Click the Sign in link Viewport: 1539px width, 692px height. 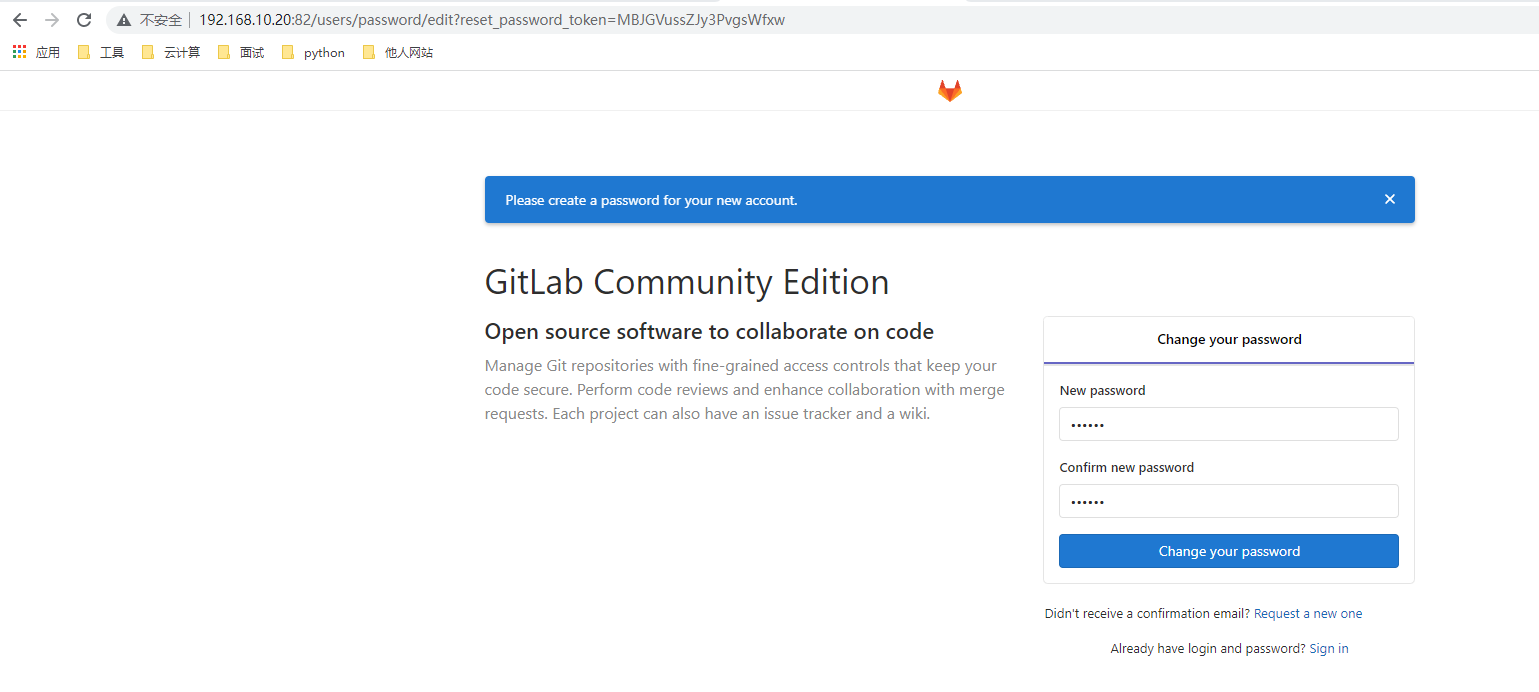click(1329, 649)
